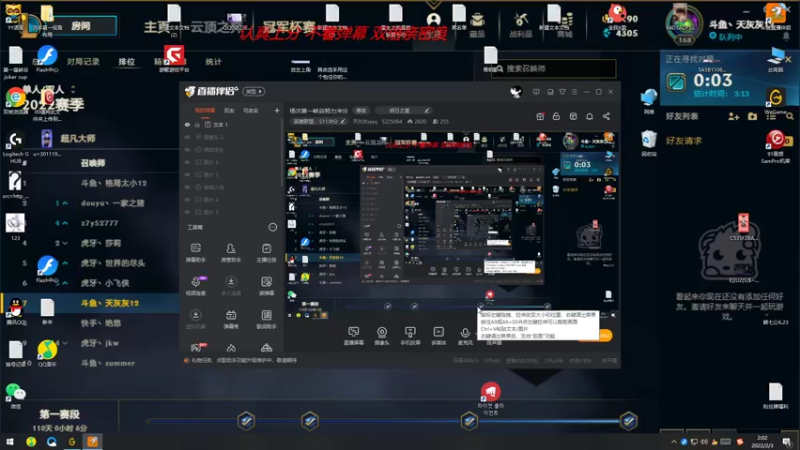Open the 读弹幕 tool

point(266,286)
